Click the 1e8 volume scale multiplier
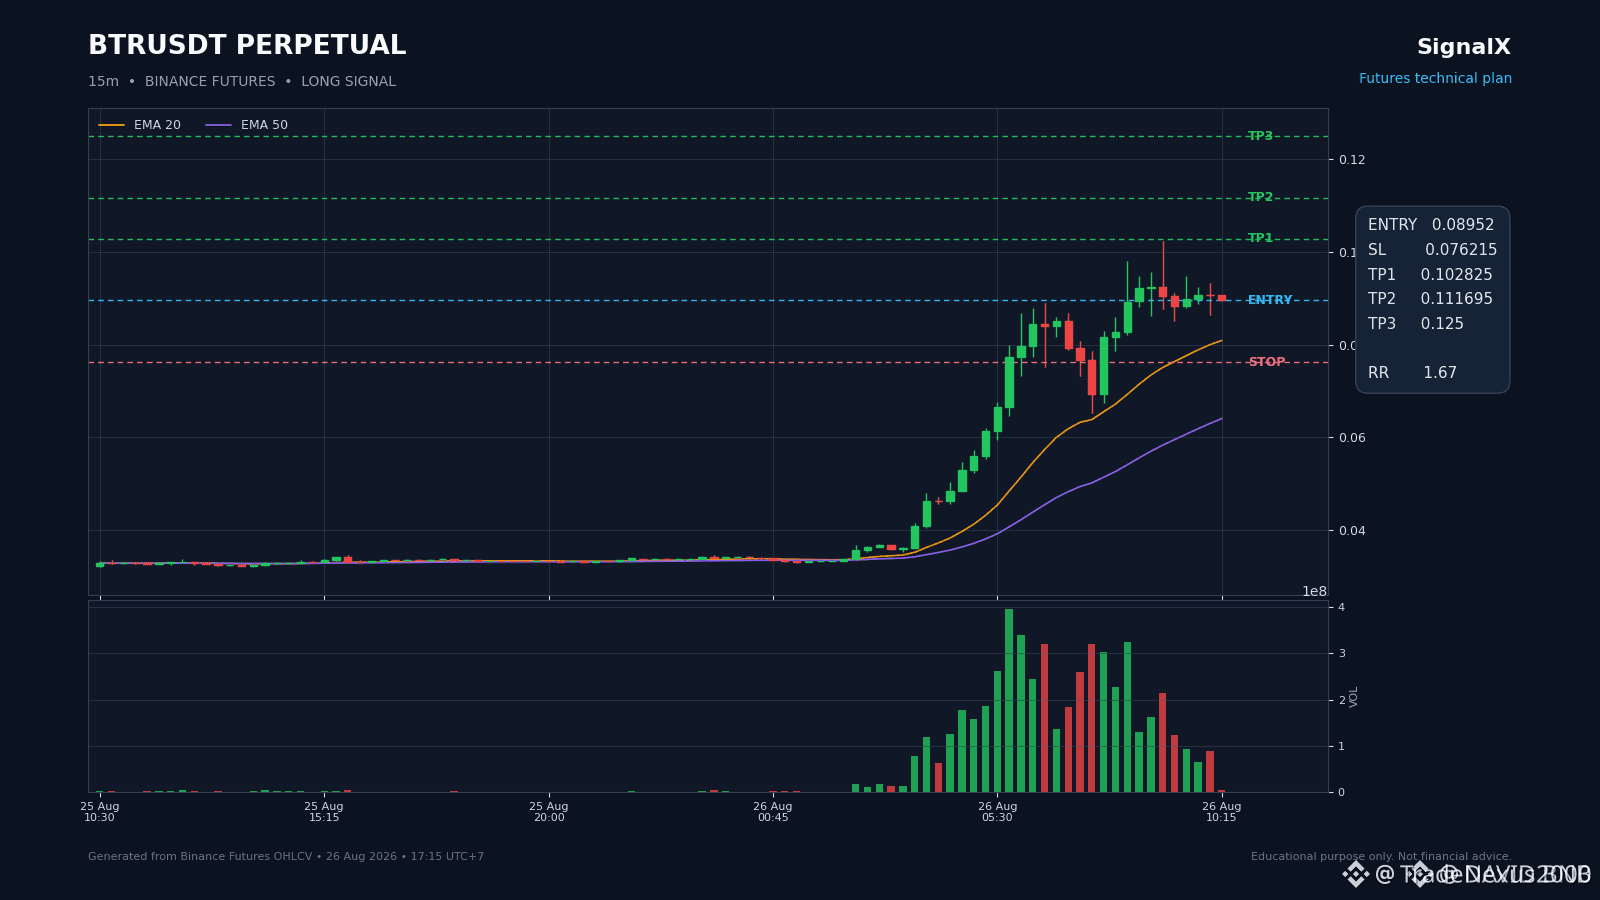1600x900 pixels. [x=1314, y=591]
